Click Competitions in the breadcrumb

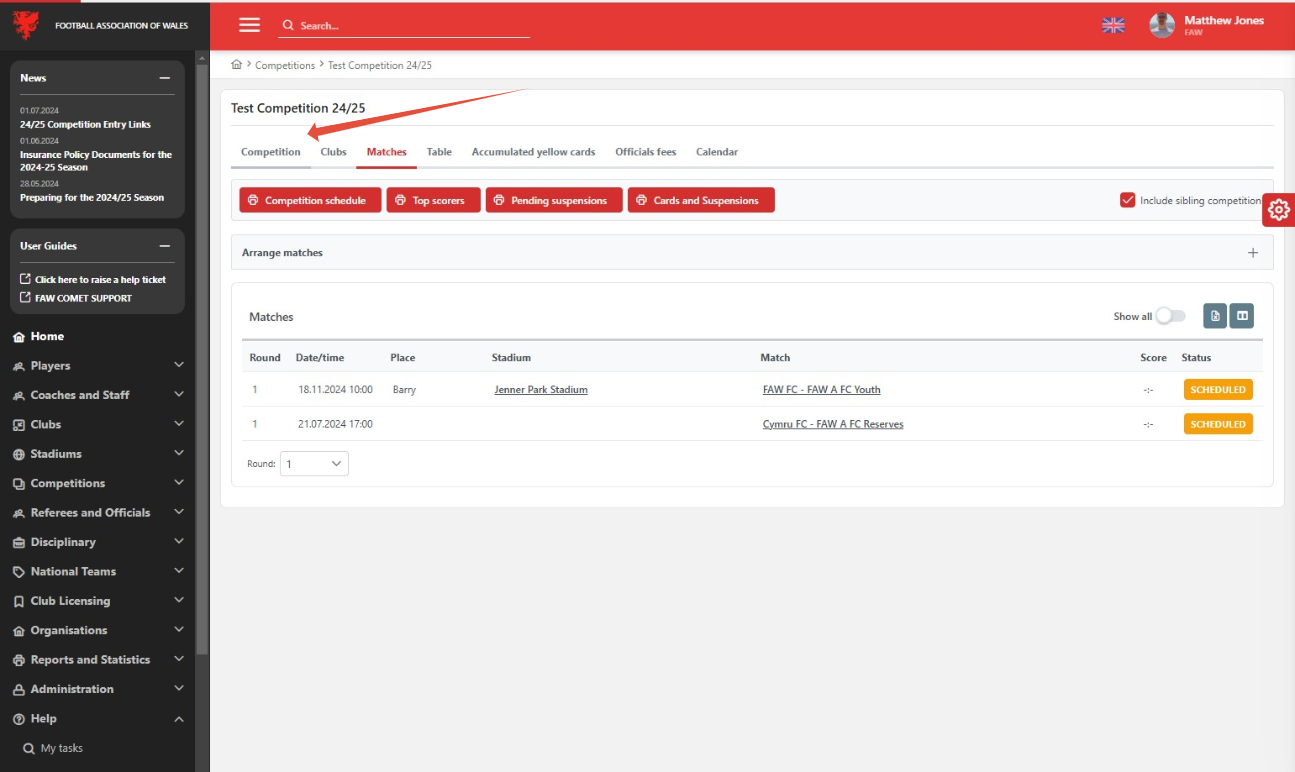(x=285, y=65)
